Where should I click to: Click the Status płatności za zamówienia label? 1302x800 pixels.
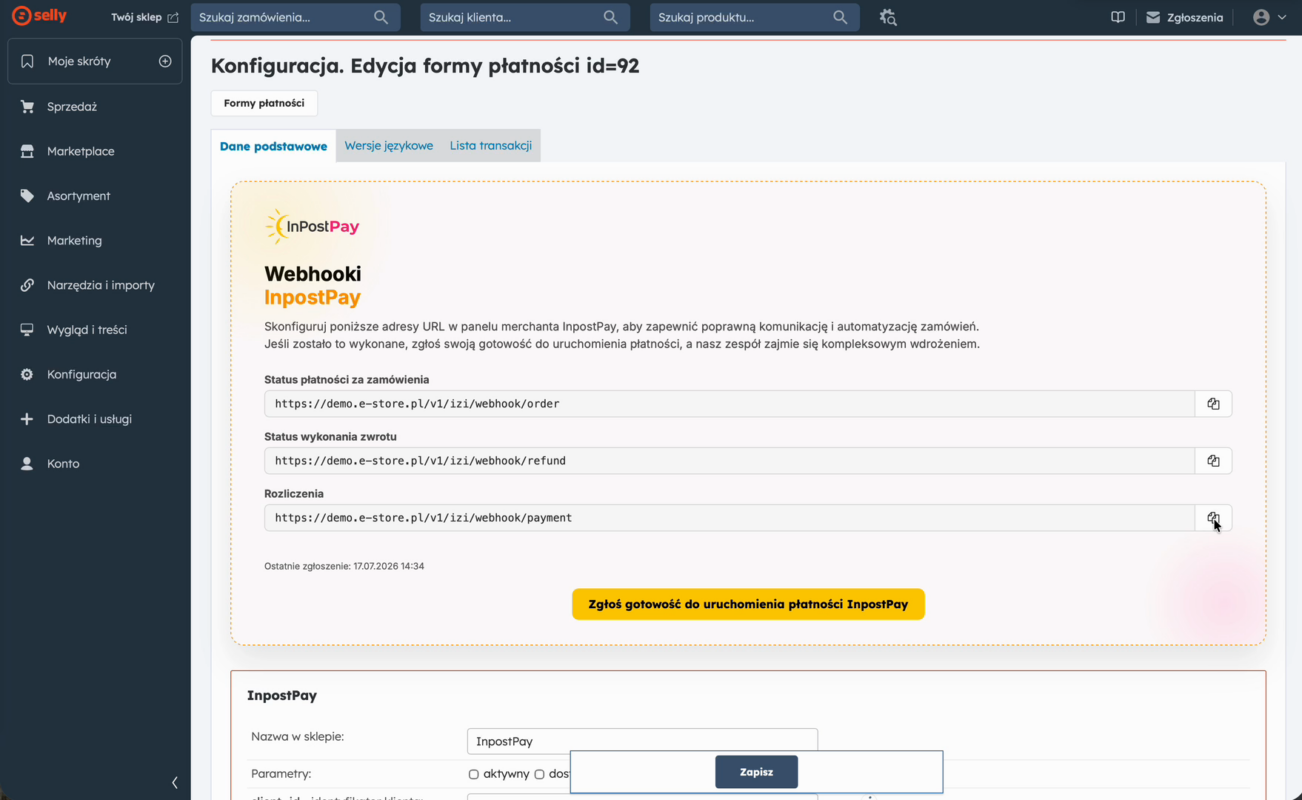point(347,380)
